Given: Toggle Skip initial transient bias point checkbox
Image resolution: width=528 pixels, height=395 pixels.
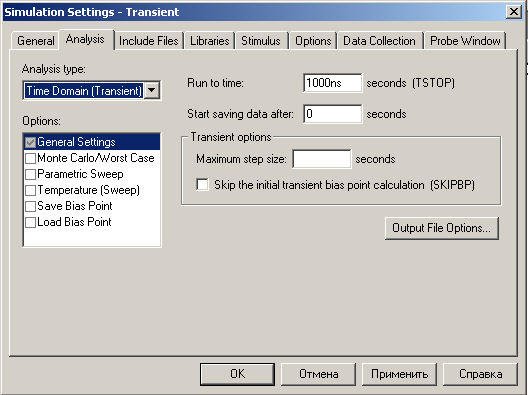Looking at the screenshot, I should 202,185.
